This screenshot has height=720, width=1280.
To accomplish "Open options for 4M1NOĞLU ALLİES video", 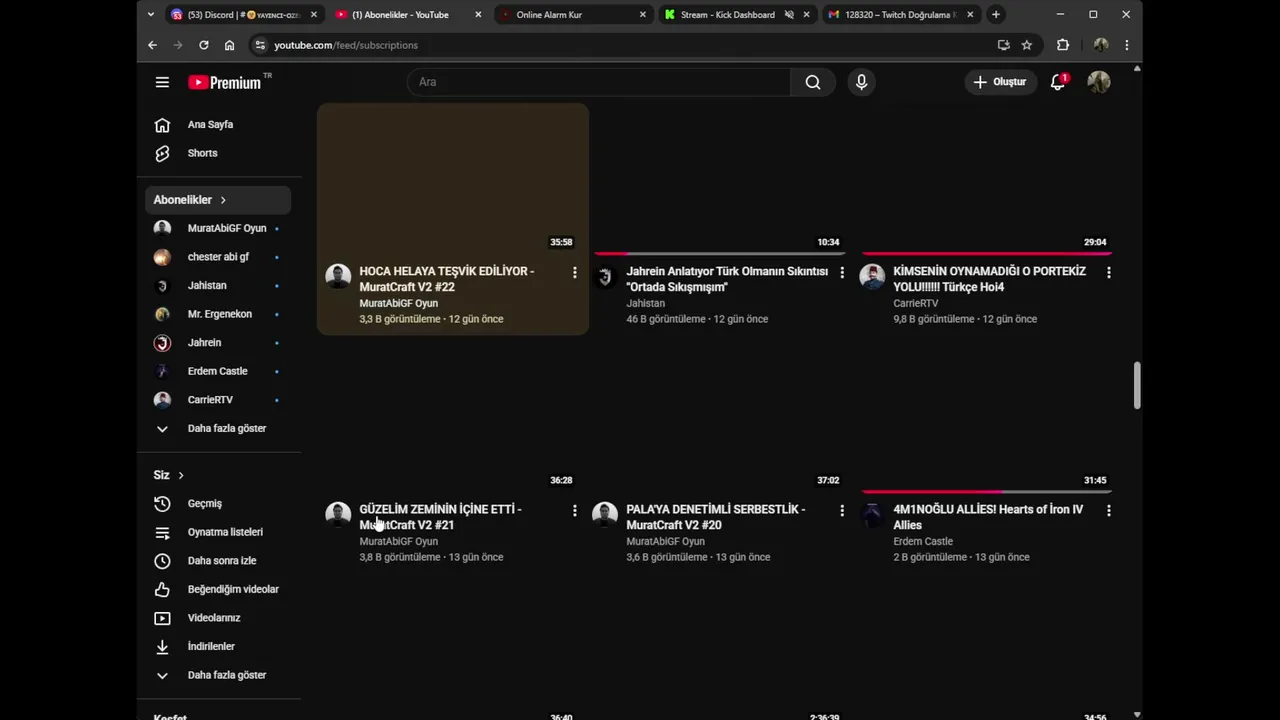I will pyautogui.click(x=1108, y=510).
